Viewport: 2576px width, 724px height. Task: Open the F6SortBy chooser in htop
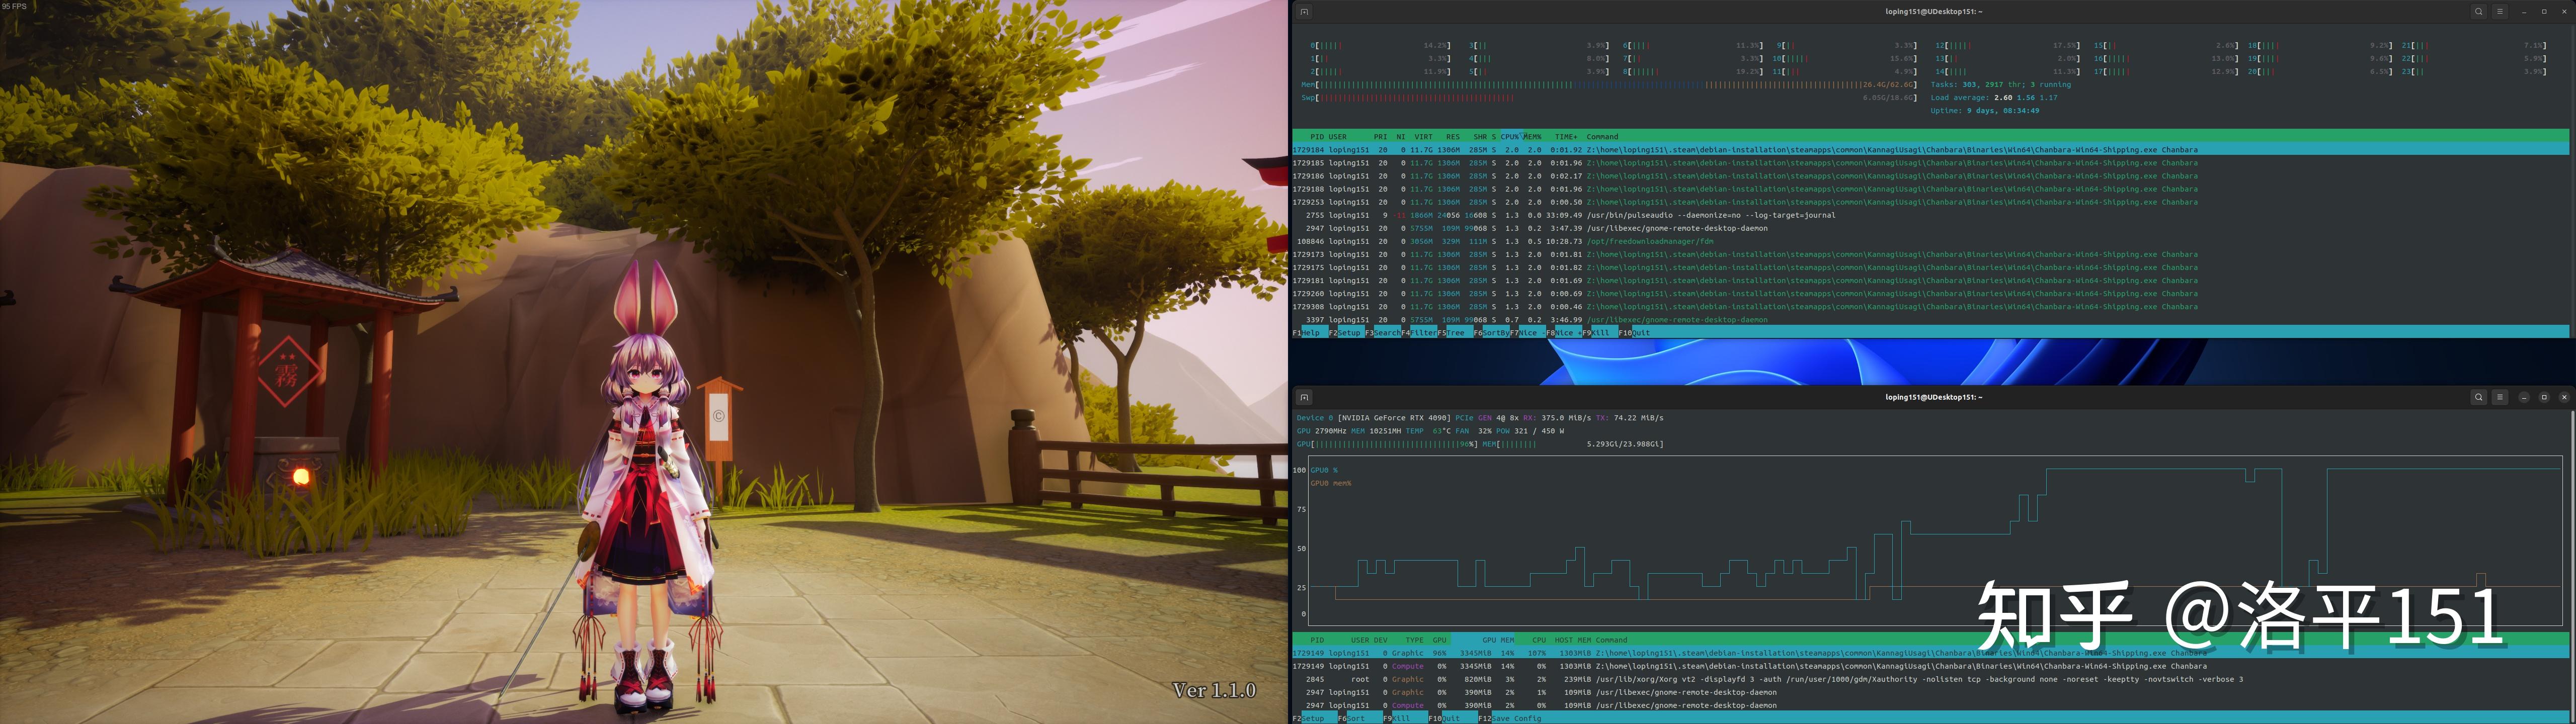(x=1493, y=332)
